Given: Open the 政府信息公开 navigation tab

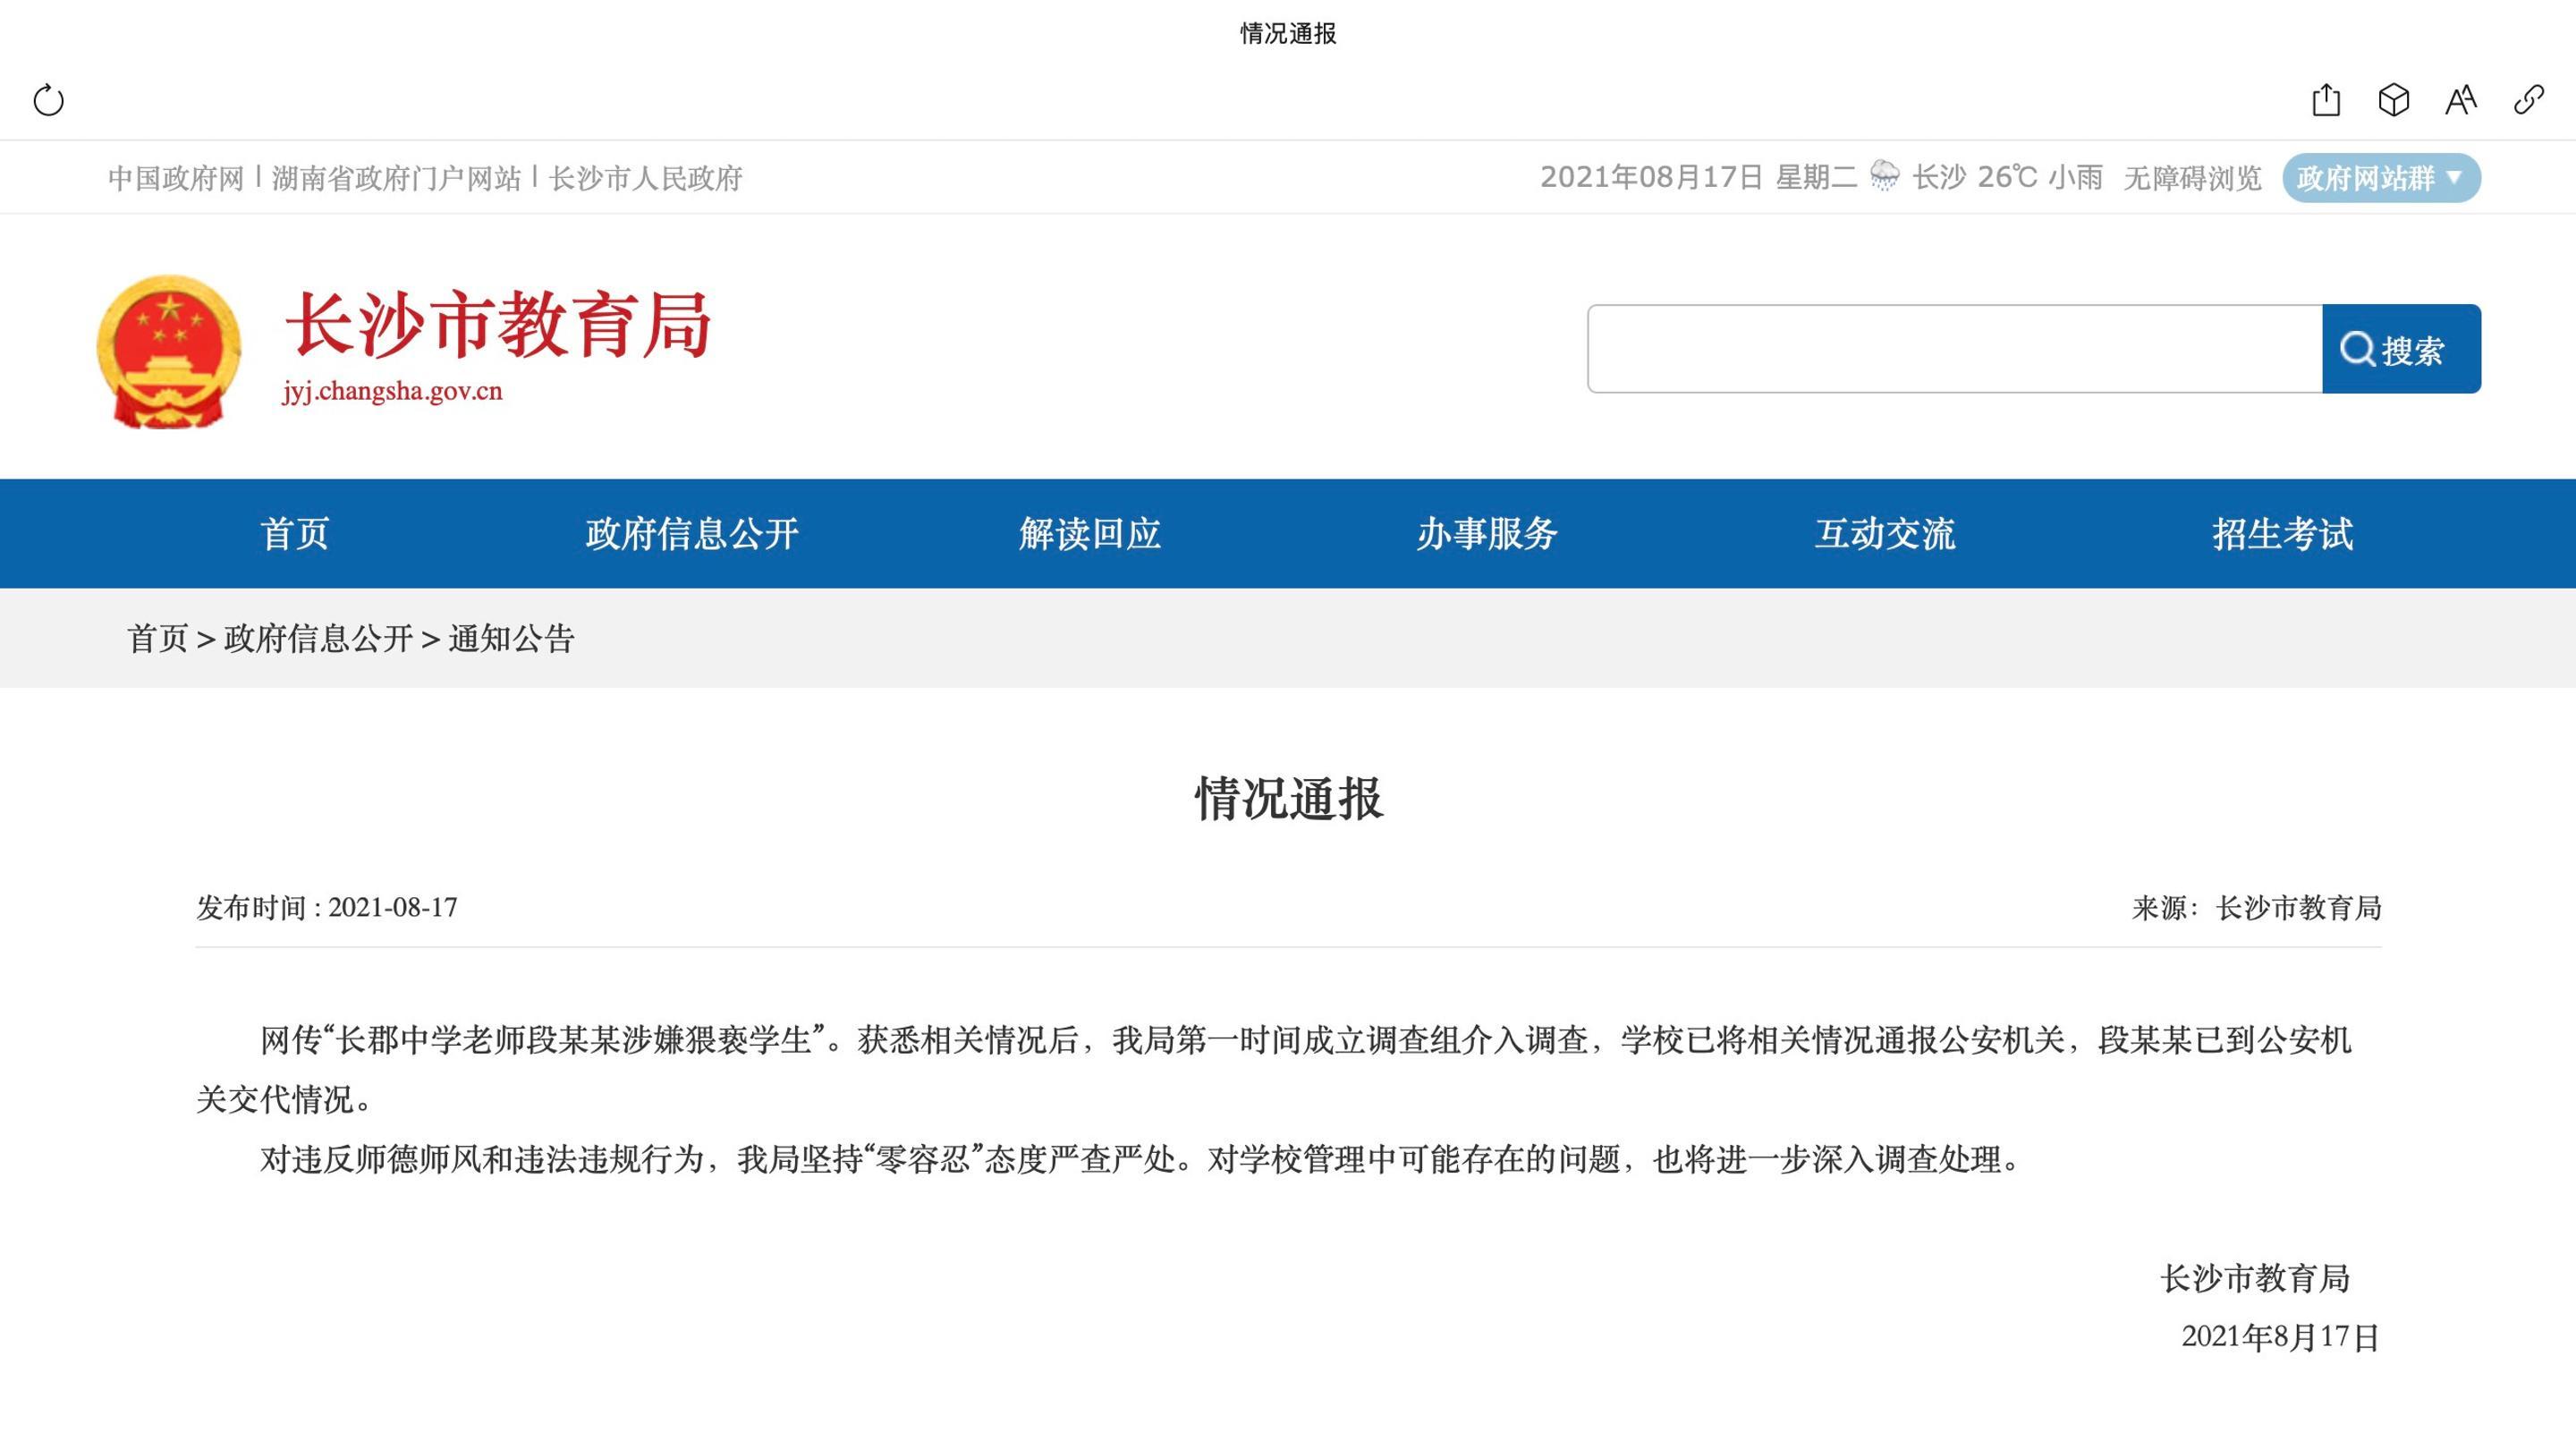Looking at the screenshot, I should pyautogui.click(x=692, y=533).
